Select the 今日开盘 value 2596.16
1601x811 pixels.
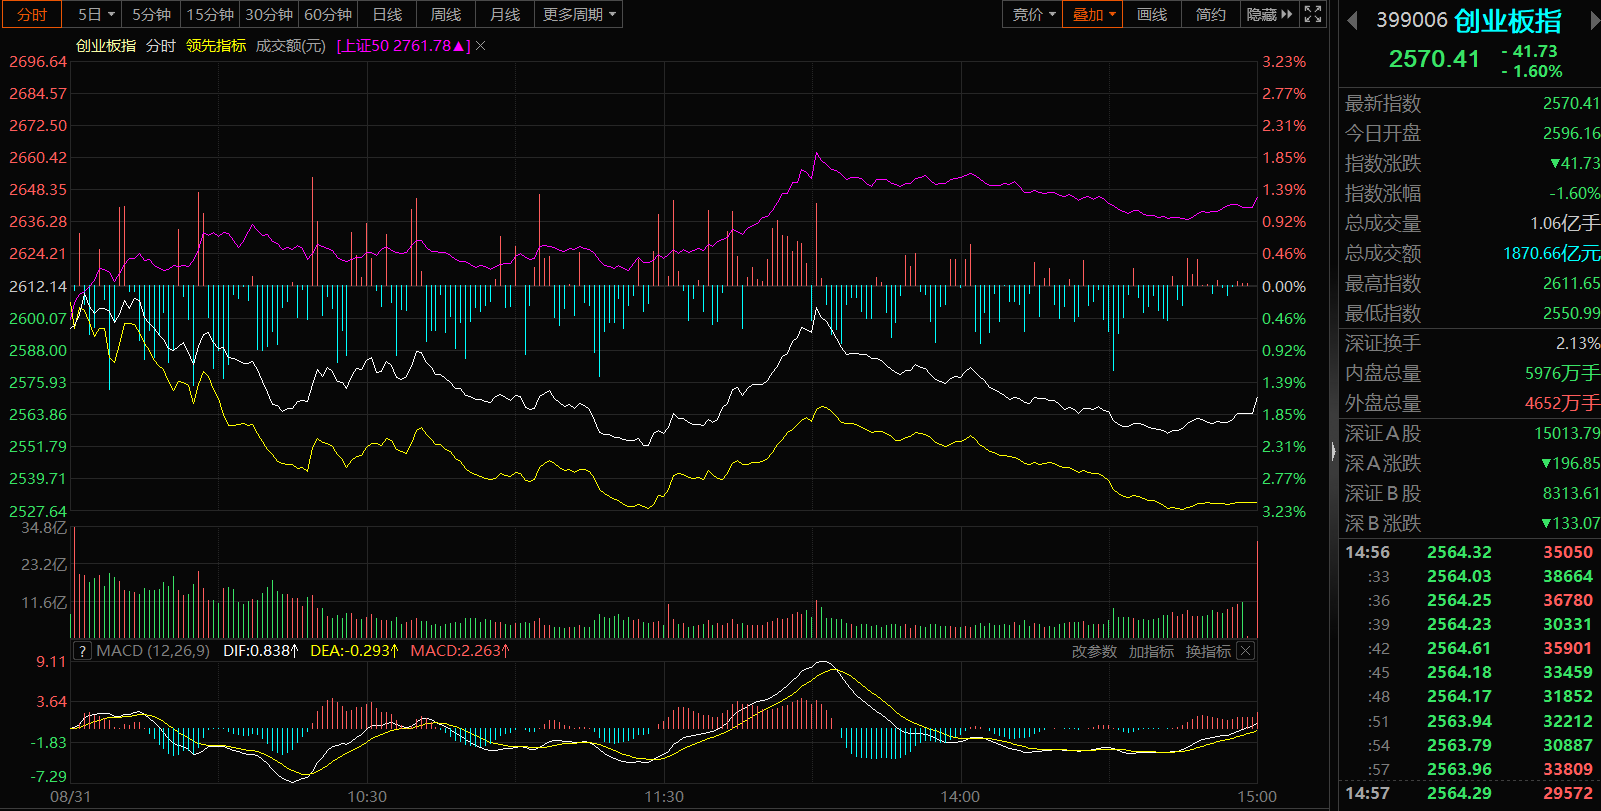click(1571, 133)
